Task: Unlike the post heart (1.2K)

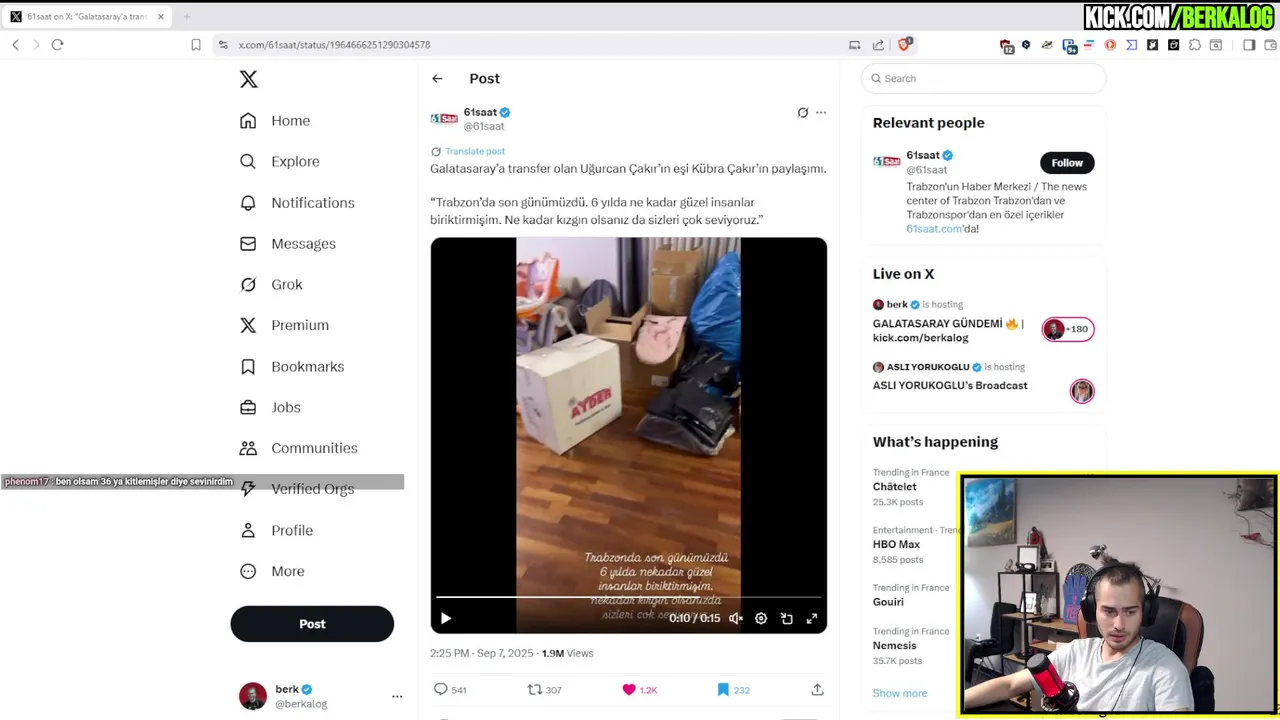Action: 639,690
